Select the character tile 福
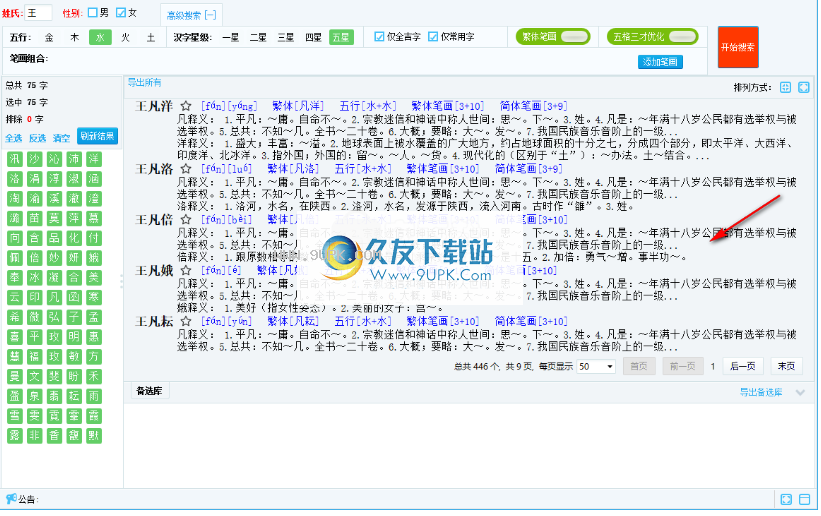The width and height of the screenshot is (821, 516). point(35,357)
